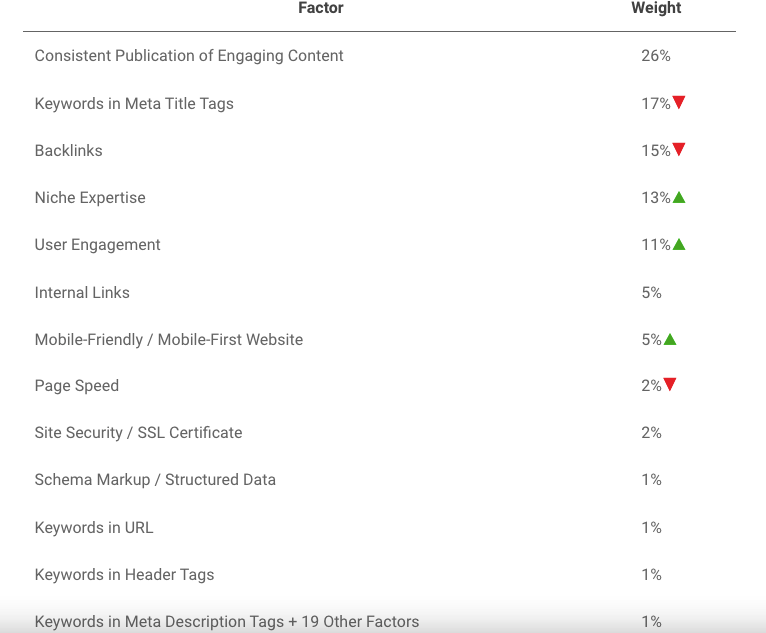
Task: Select the Backlinks factor label
Action: [x=68, y=150]
